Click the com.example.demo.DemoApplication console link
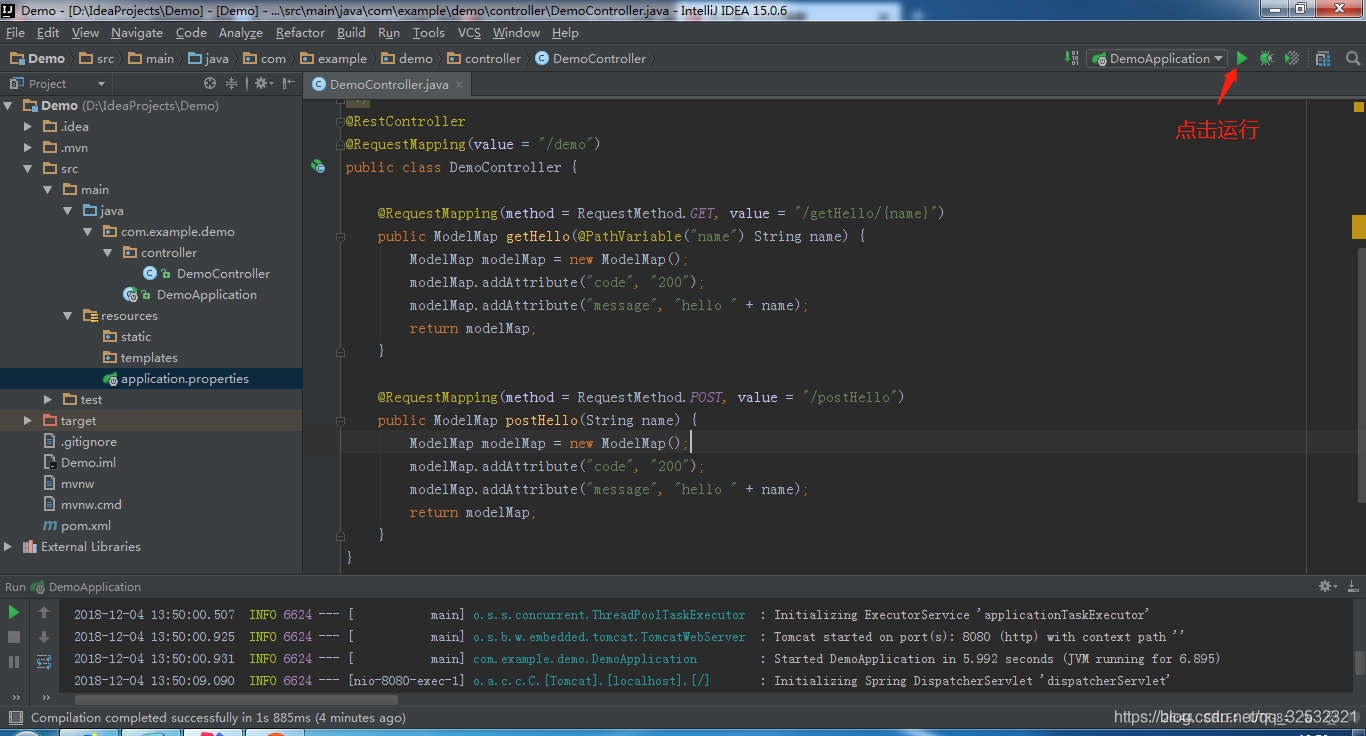1366x736 pixels. [585, 658]
